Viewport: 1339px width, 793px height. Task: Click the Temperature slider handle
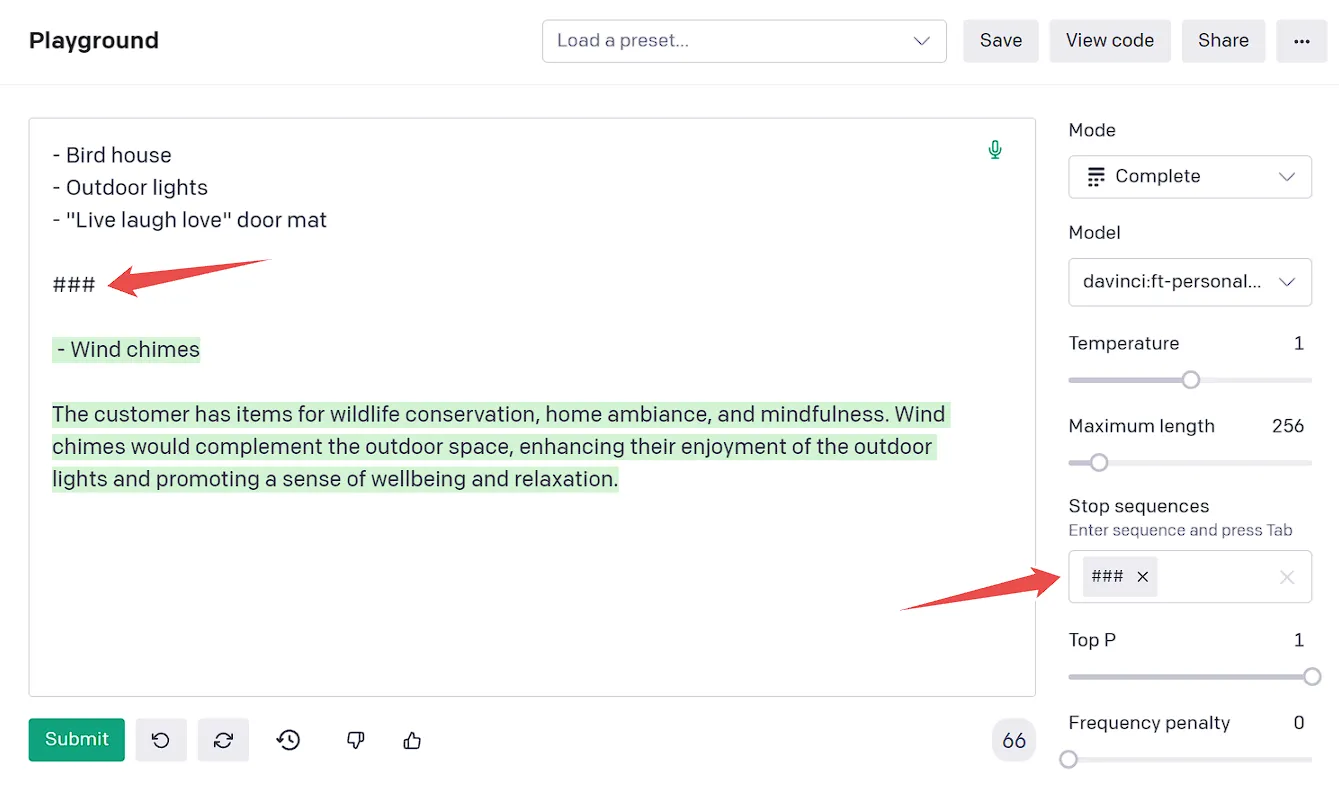pyautogui.click(x=1190, y=380)
